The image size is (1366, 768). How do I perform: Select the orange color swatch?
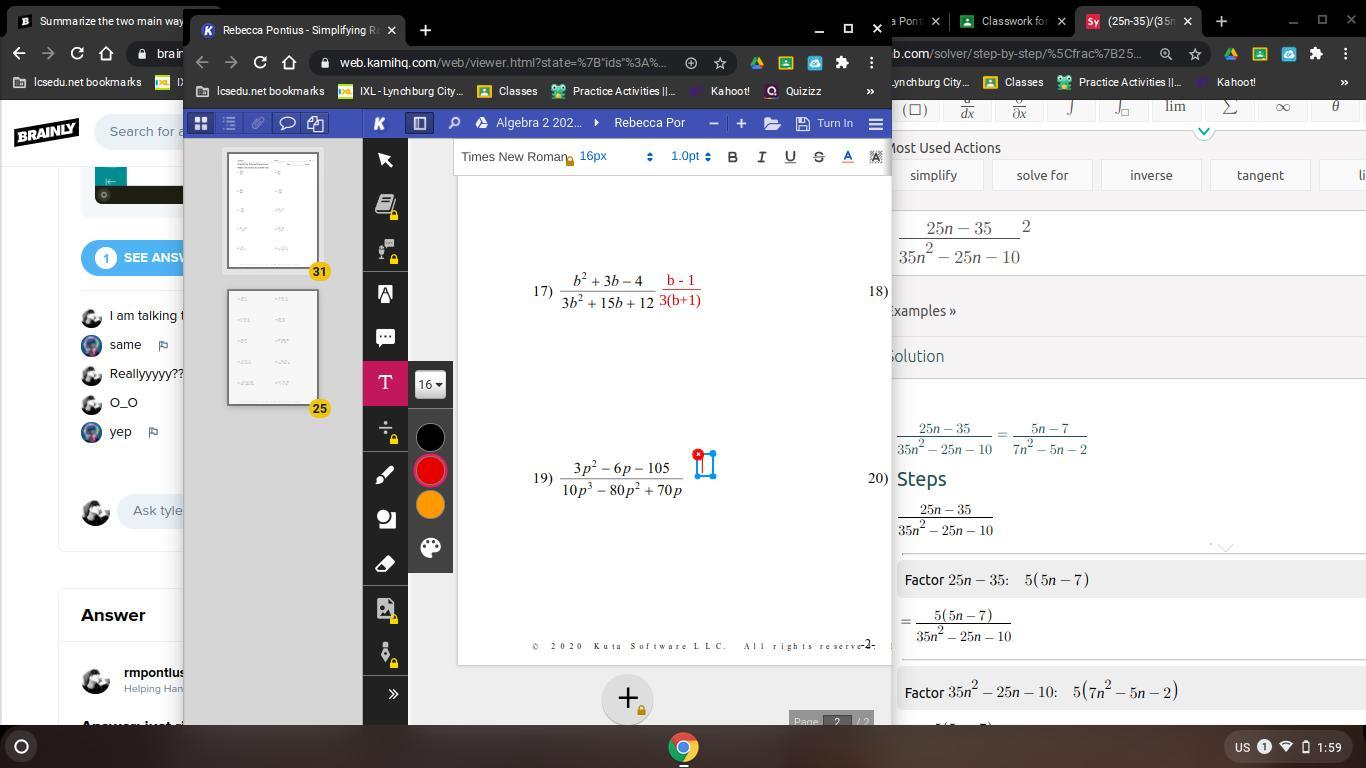430,505
